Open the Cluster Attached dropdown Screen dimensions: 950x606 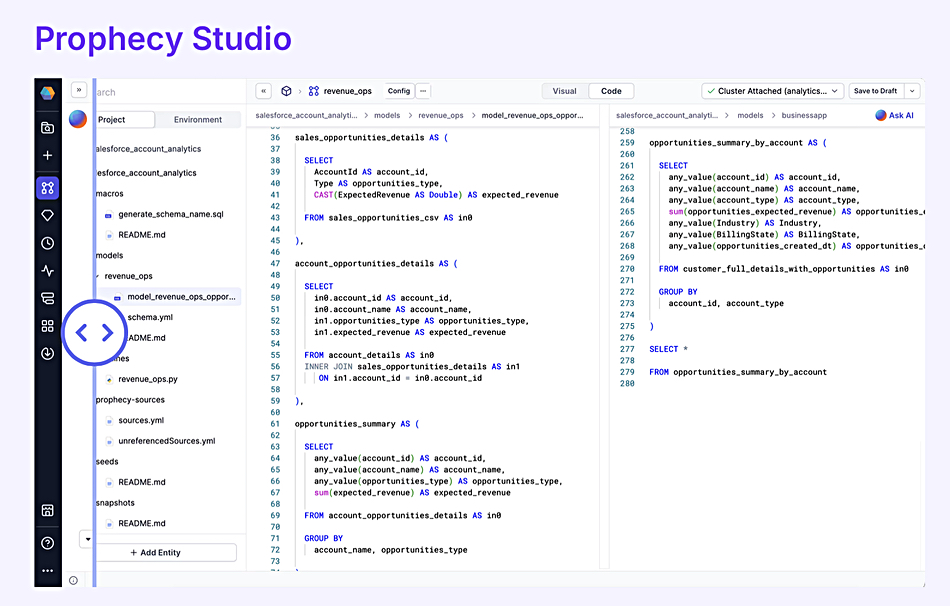tap(772, 91)
